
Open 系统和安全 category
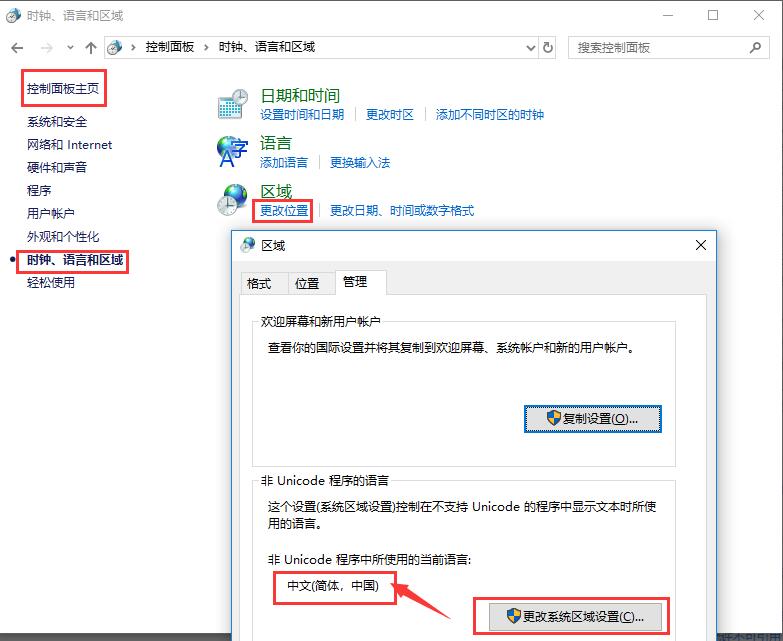(x=57, y=121)
